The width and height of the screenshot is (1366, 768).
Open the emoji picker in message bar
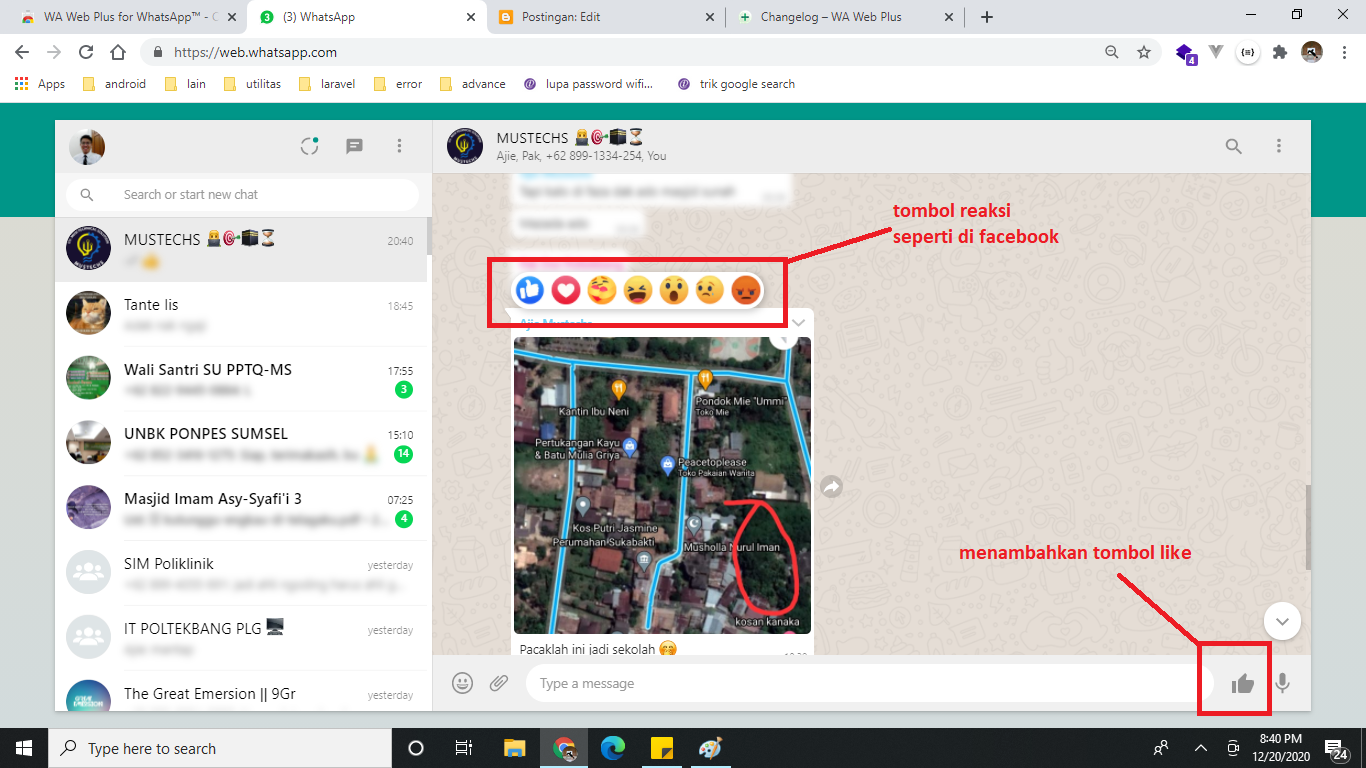pyautogui.click(x=462, y=683)
